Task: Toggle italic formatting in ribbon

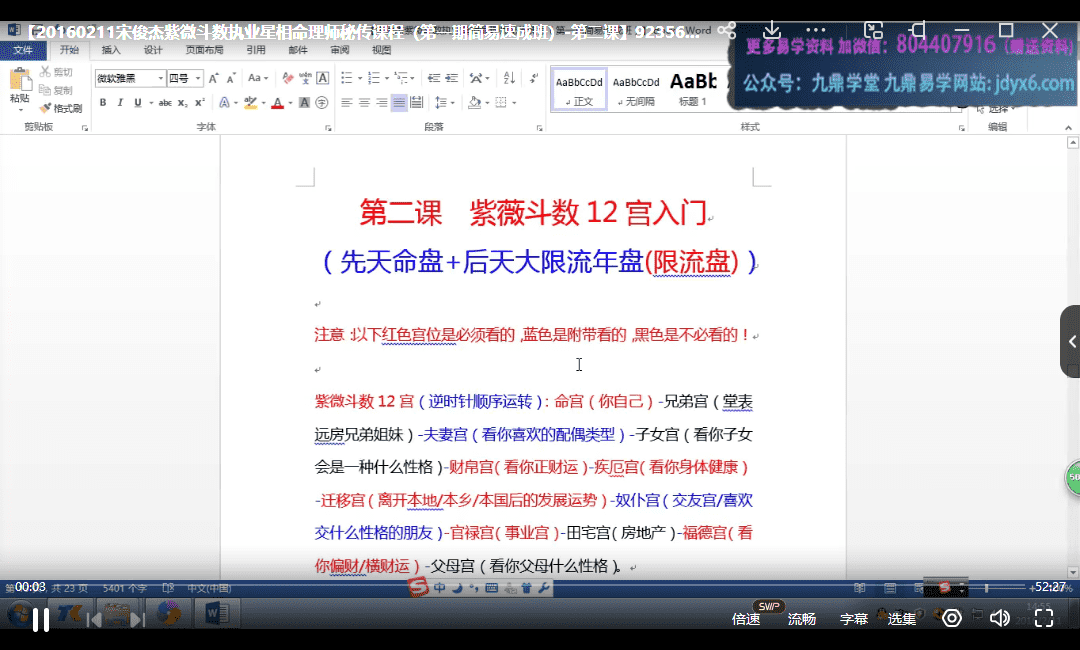Action: [120, 103]
